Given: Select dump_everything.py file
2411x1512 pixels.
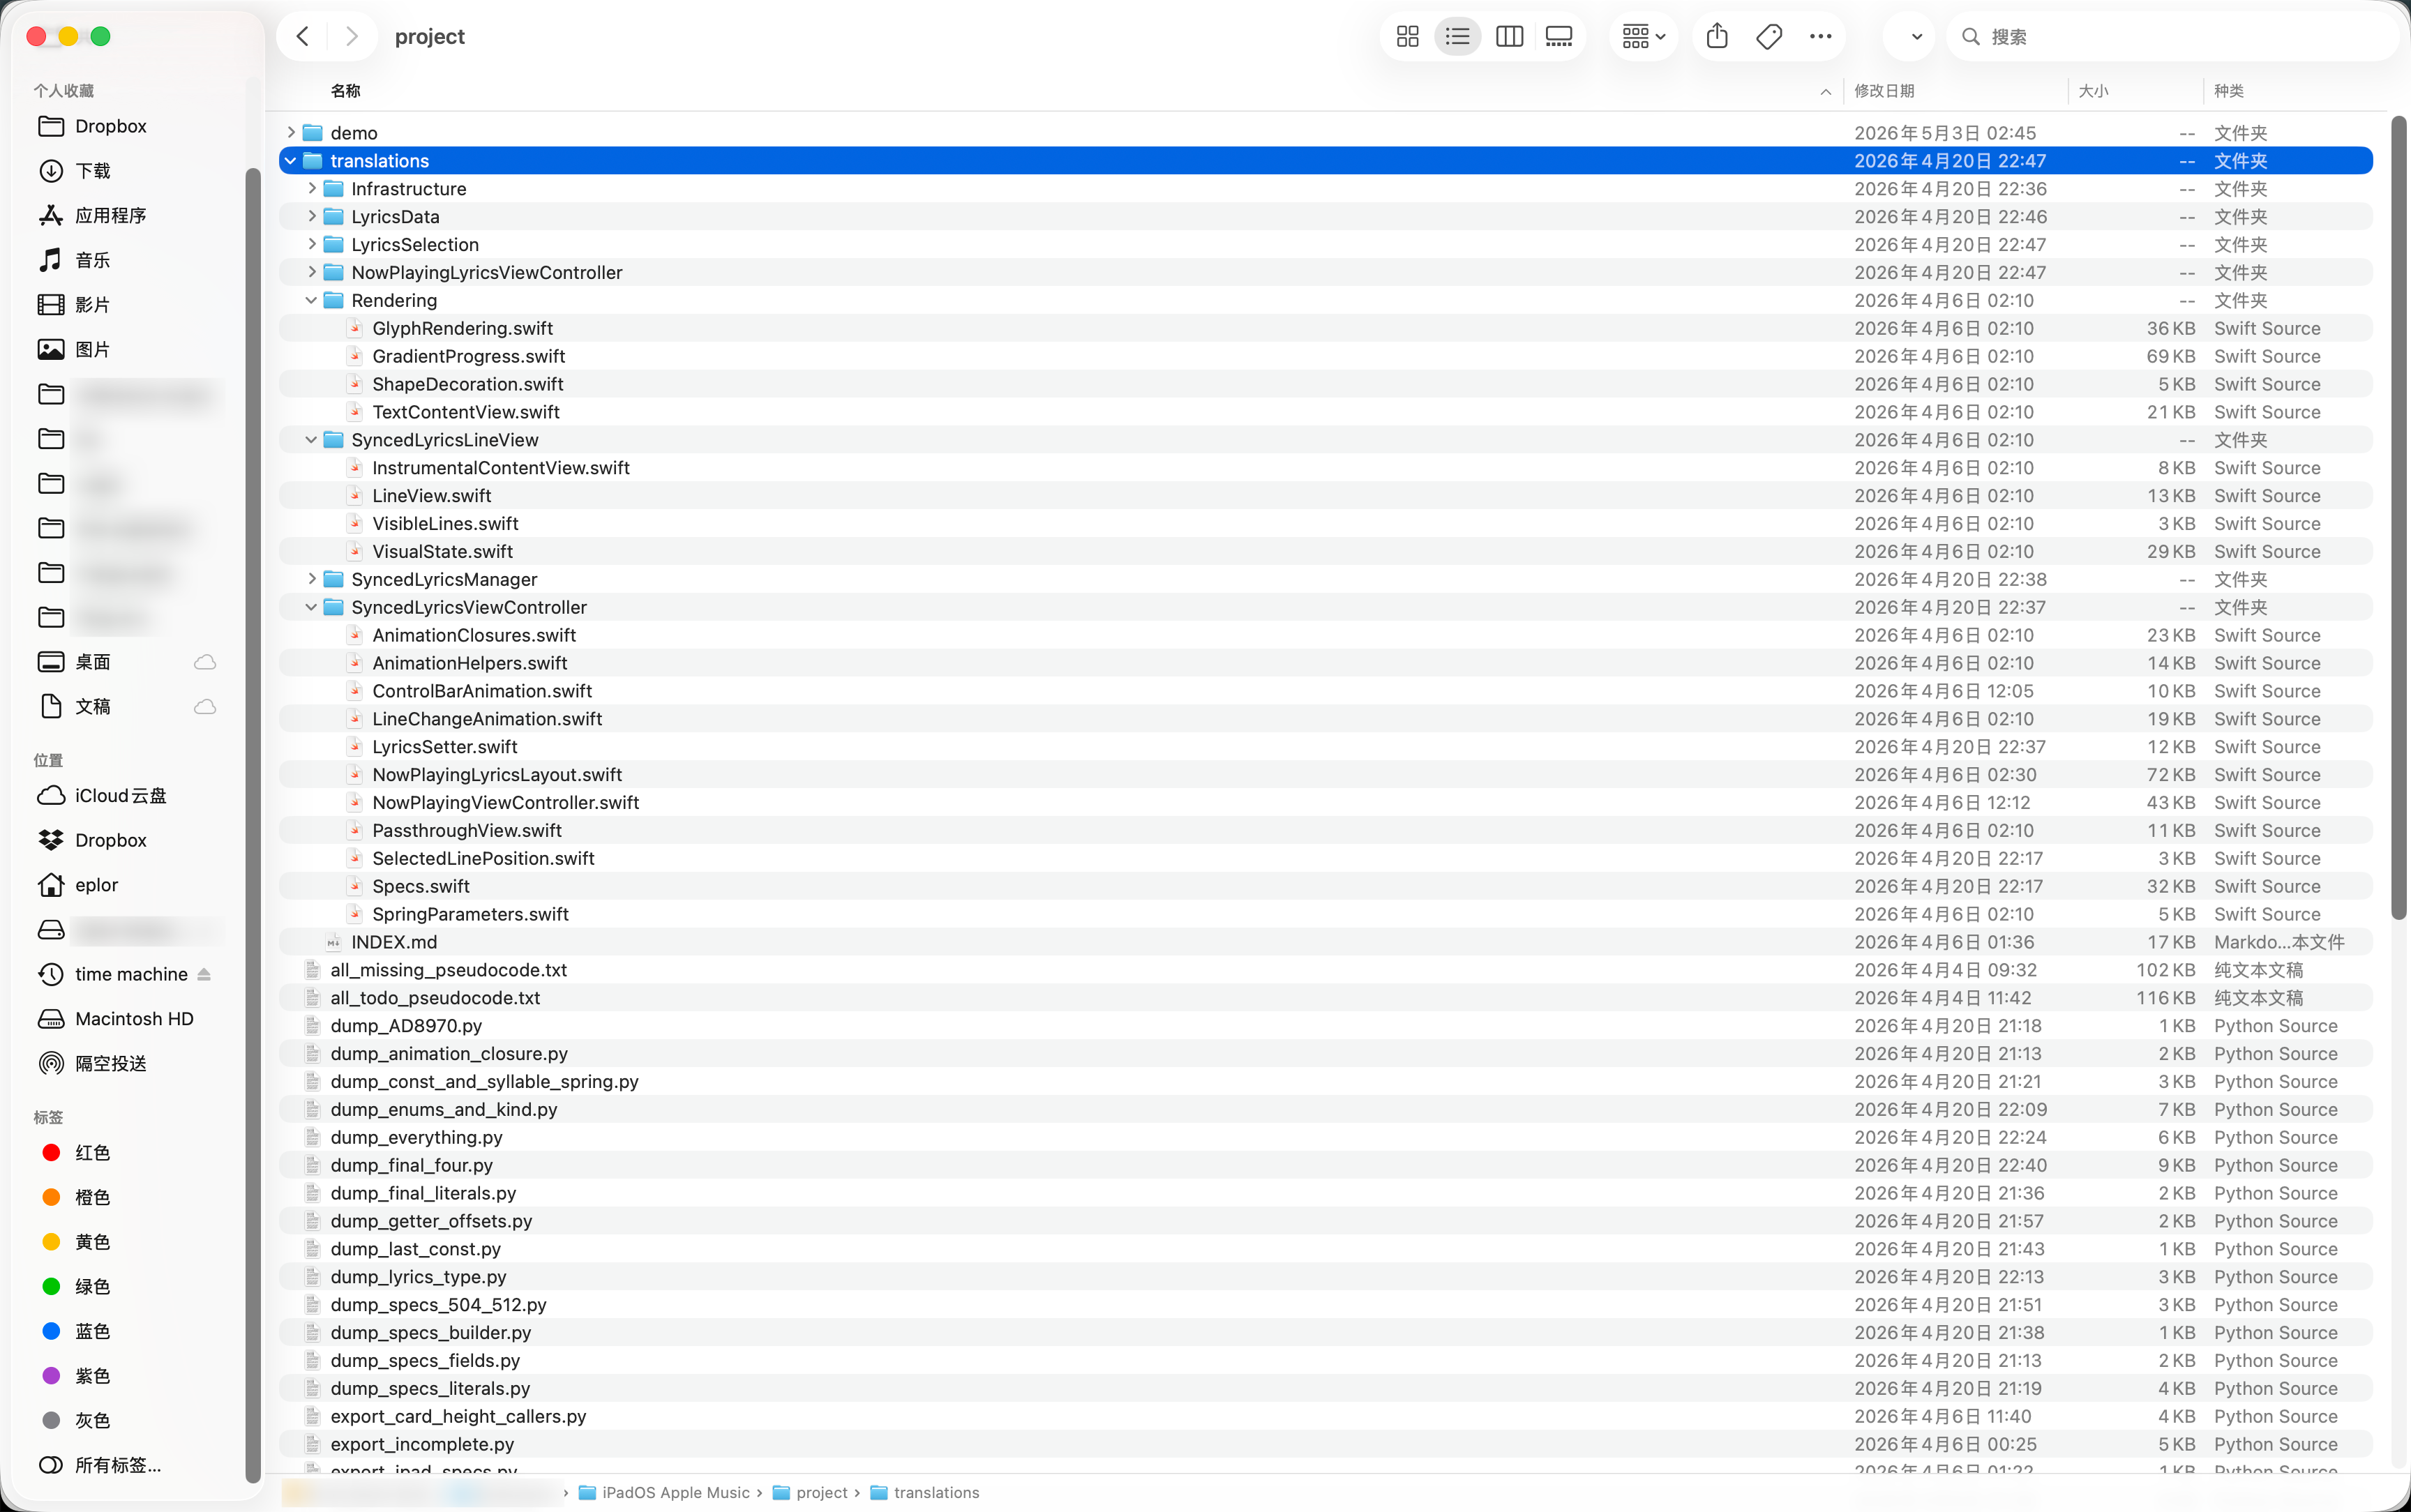Looking at the screenshot, I should click(1326, 1138).
